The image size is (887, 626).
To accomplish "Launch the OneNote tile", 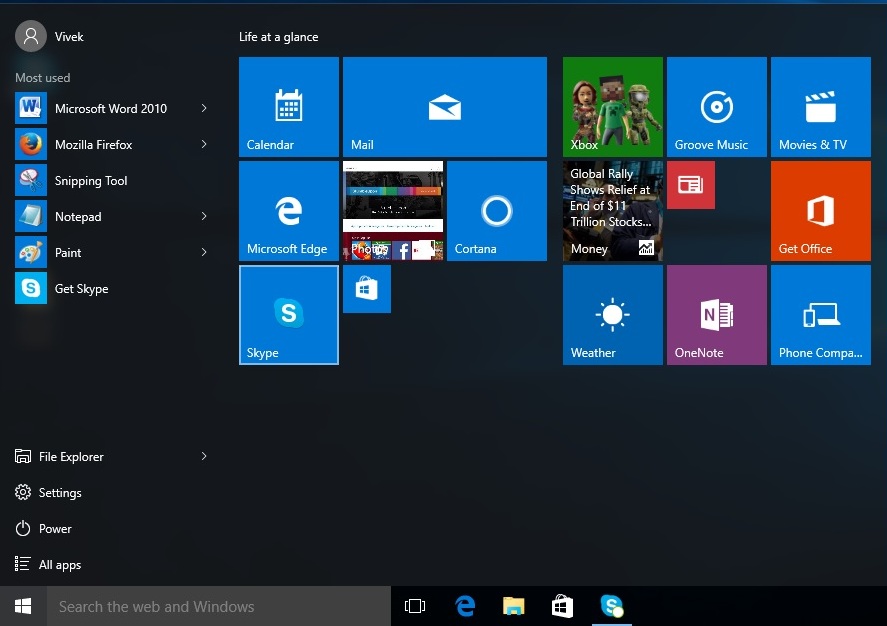I will (717, 315).
